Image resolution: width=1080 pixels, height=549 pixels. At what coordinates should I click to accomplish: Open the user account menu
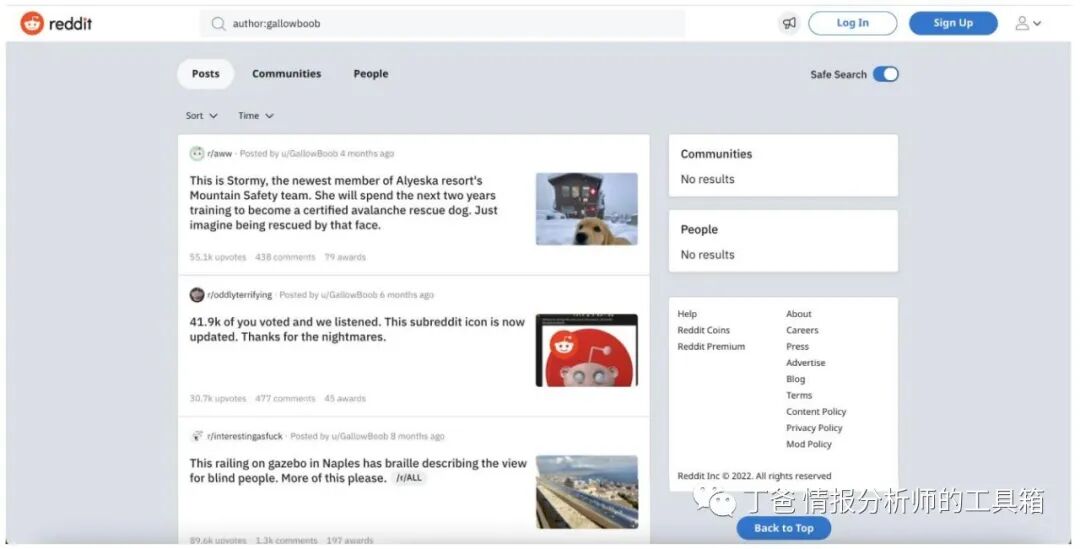(x=1028, y=23)
